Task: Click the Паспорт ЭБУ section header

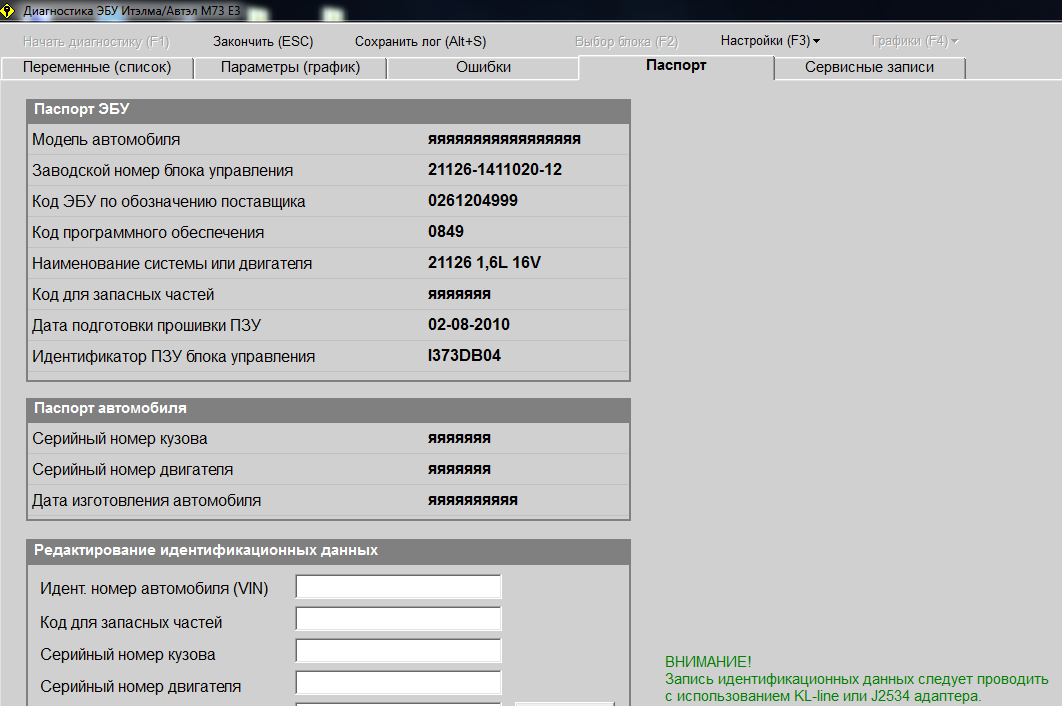Action: click(x=328, y=110)
